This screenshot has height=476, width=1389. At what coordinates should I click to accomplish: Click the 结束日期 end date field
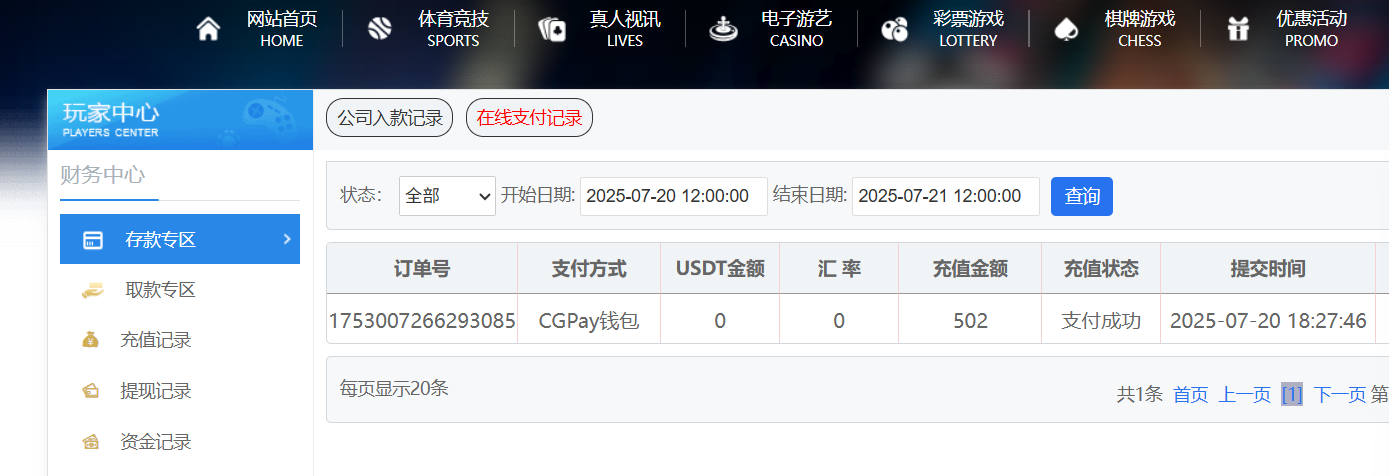(945, 196)
